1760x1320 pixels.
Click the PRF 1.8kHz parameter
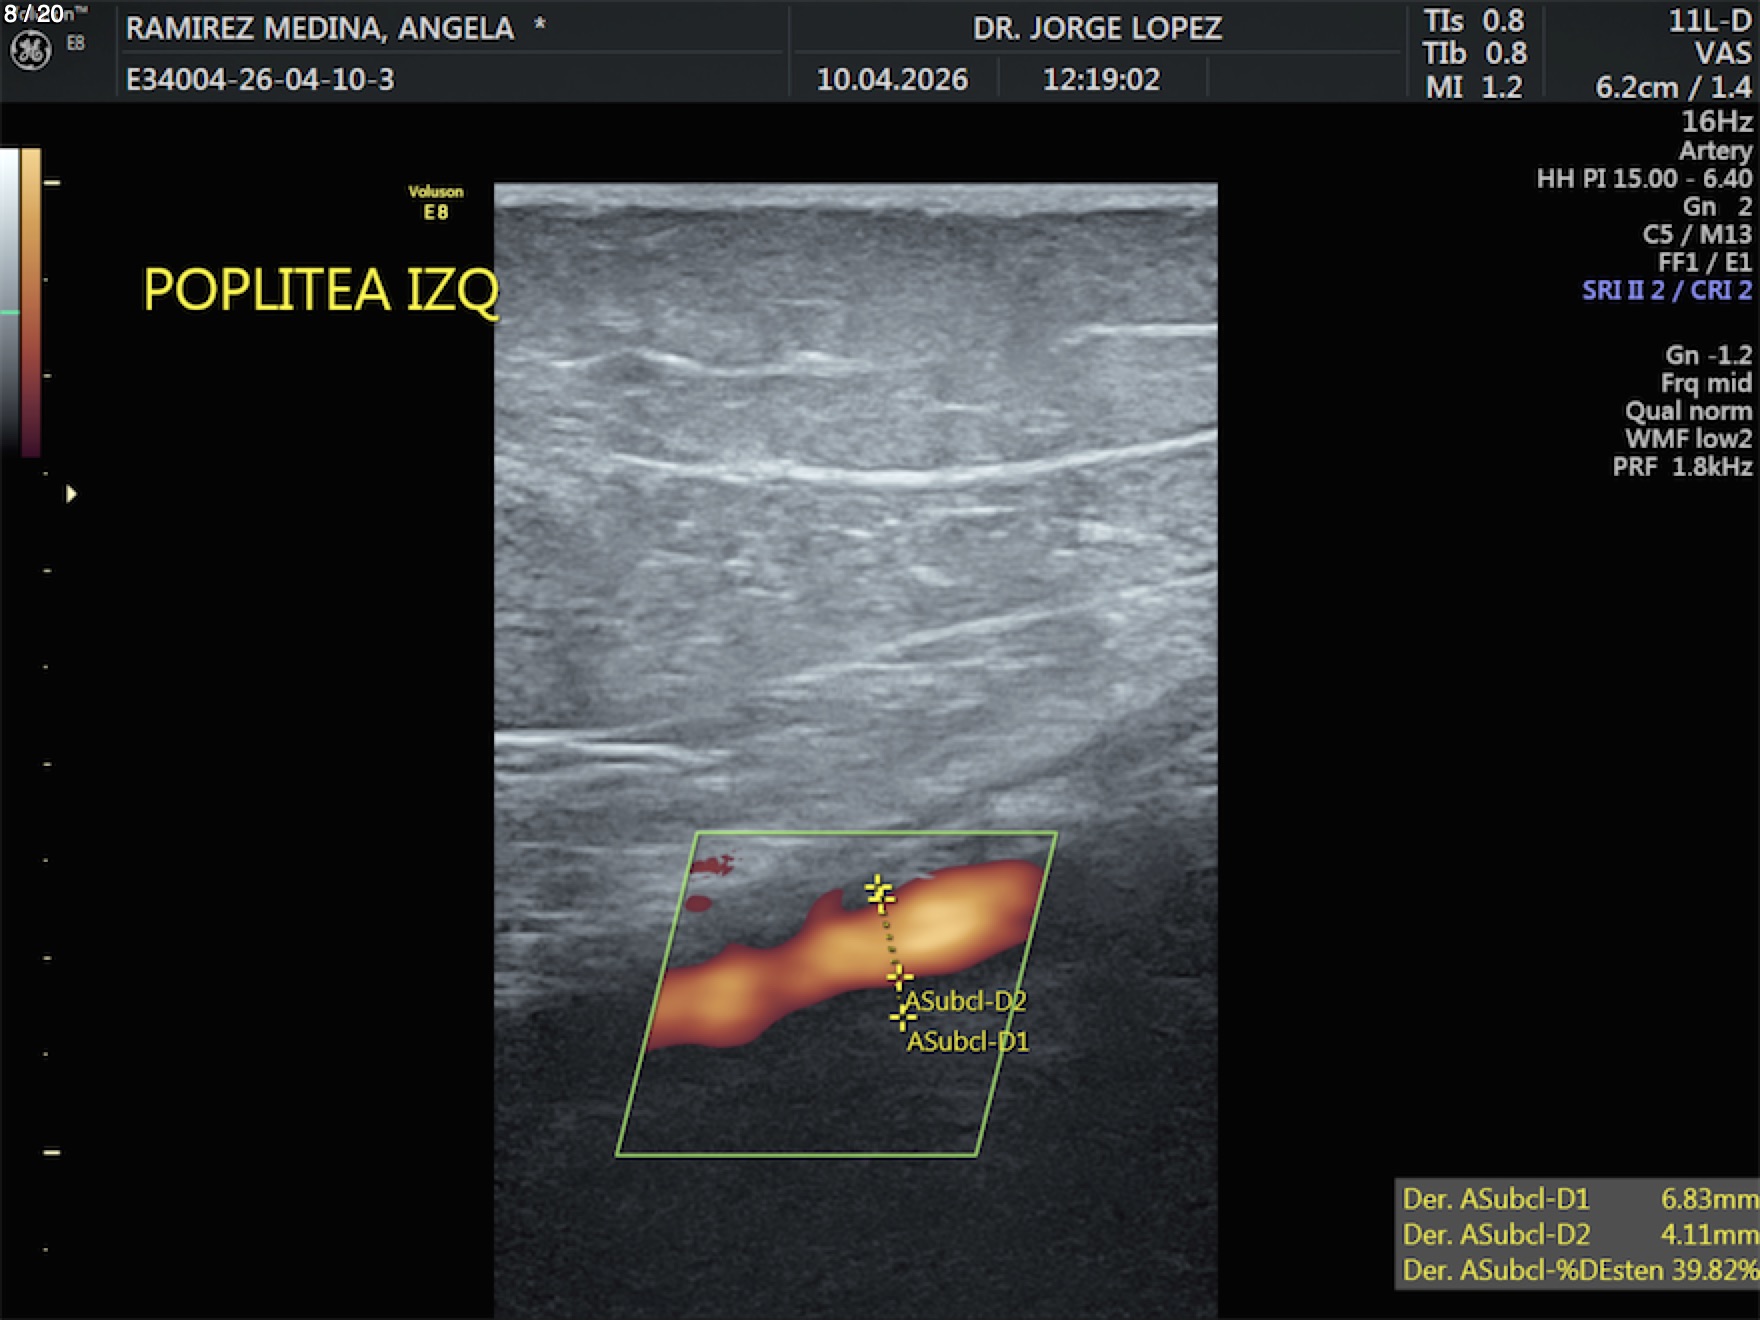tap(1682, 466)
